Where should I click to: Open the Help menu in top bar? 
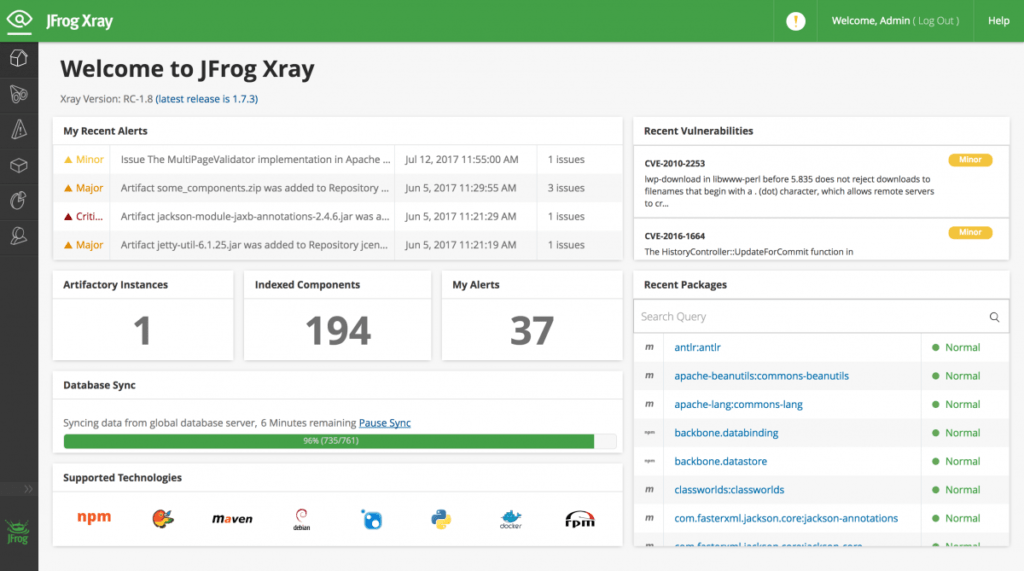point(998,21)
